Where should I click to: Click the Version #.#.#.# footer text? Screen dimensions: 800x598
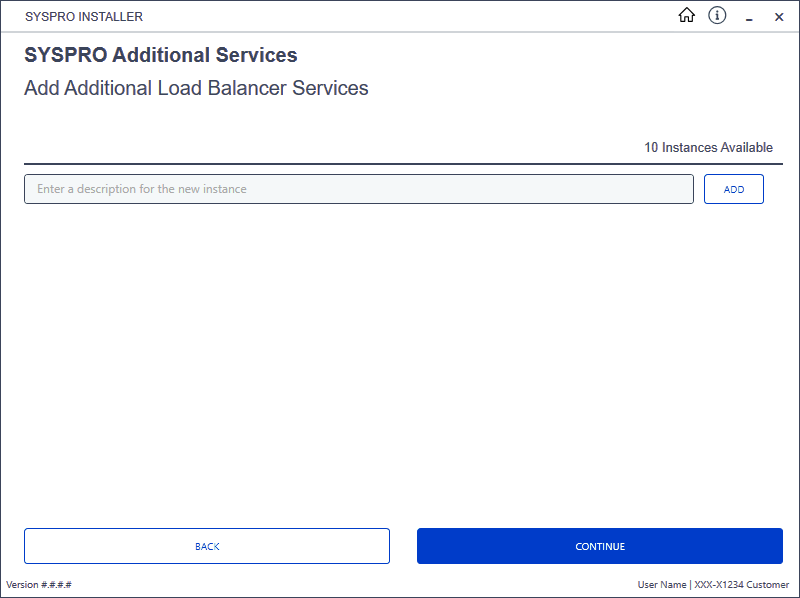pos(39,584)
